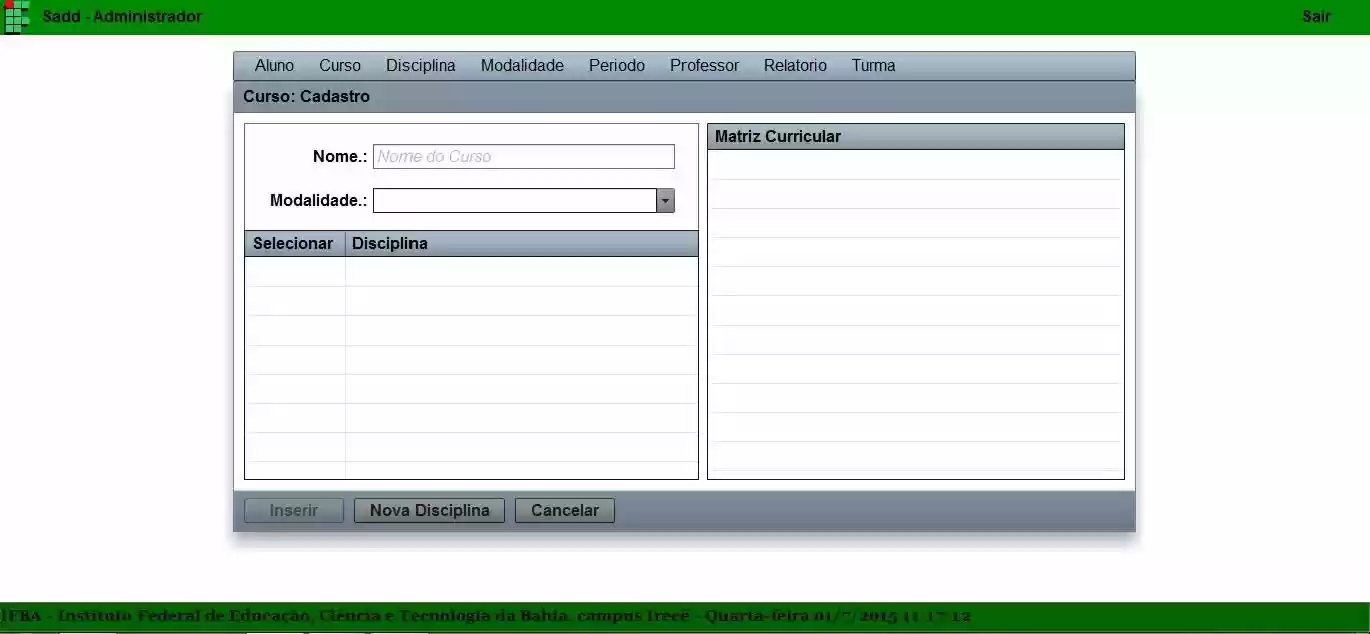
Task: Open the Turma menu
Action: (872, 65)
